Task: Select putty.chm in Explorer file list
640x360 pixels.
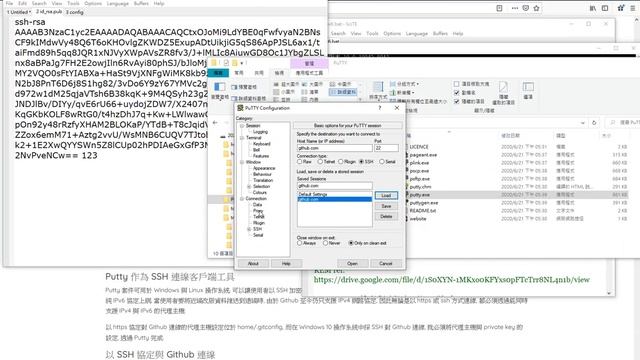Action: pos(420,187)
